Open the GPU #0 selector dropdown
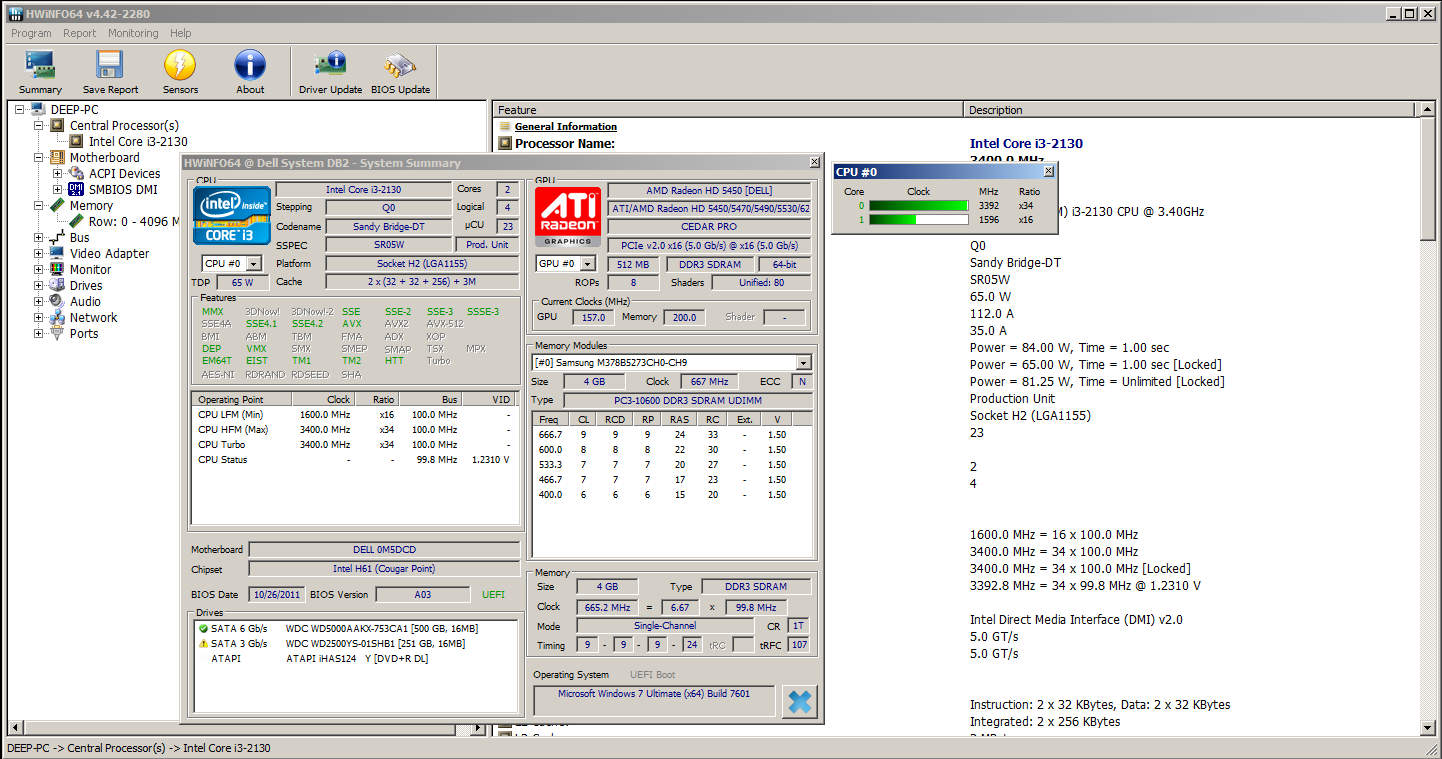The height and width of the screenshot is (759, 1442). [x=588, y=264]
